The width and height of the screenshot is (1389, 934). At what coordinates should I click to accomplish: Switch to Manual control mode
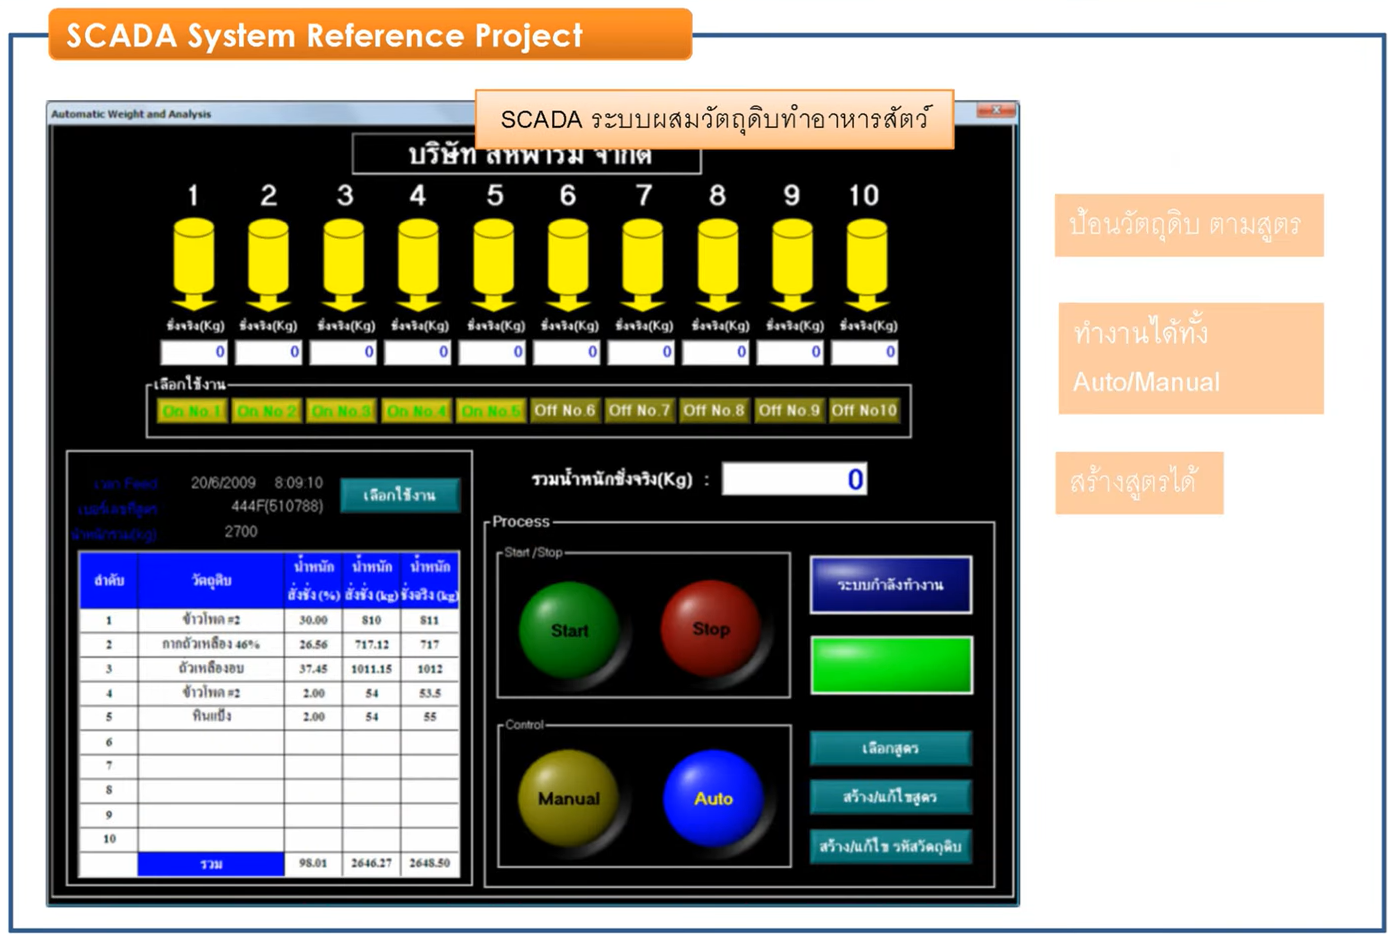coord(567,798)
